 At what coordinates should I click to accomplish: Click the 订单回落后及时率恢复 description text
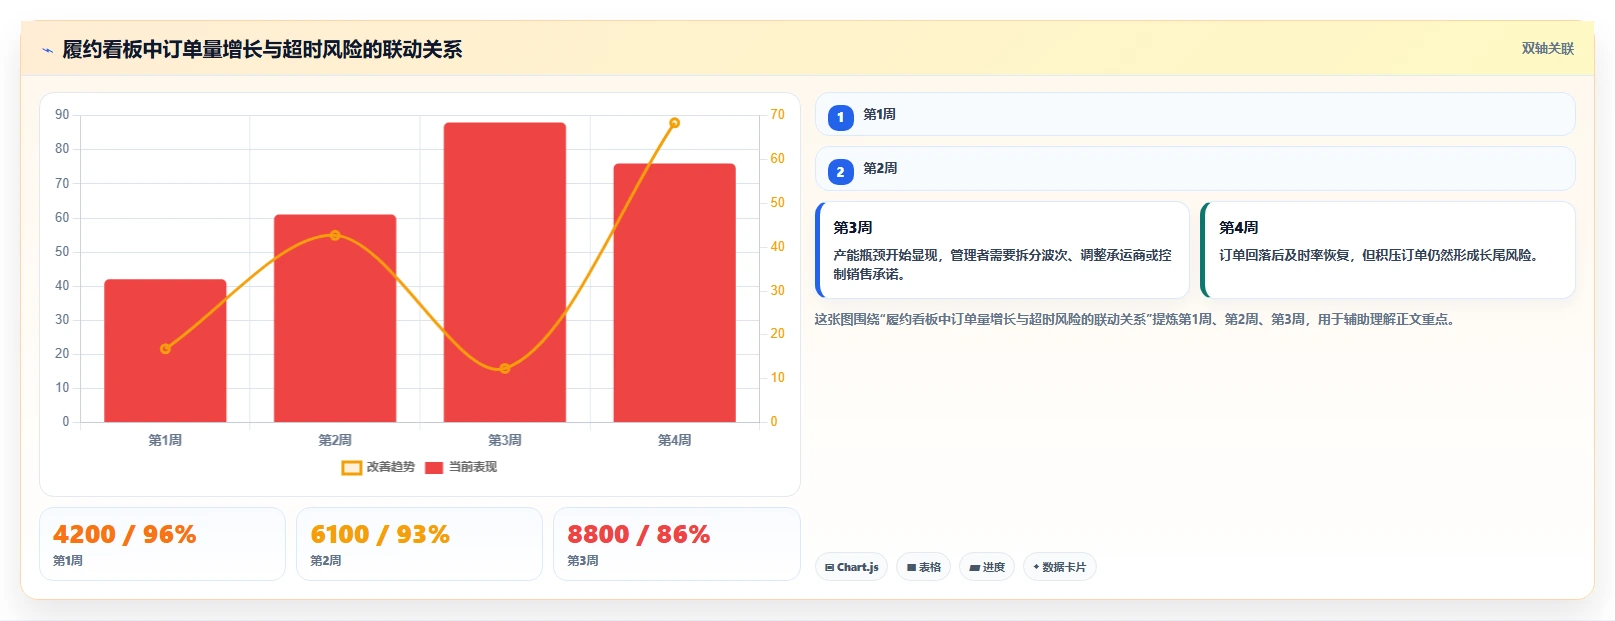click(x=1378, y=256)
